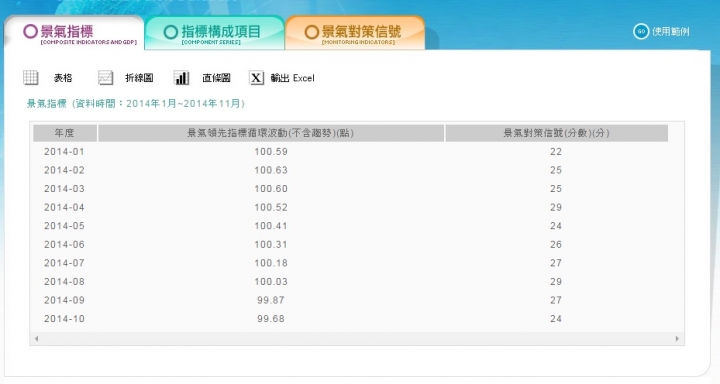Click the value 100.31
Screen dimensions: 720x384
271,245
